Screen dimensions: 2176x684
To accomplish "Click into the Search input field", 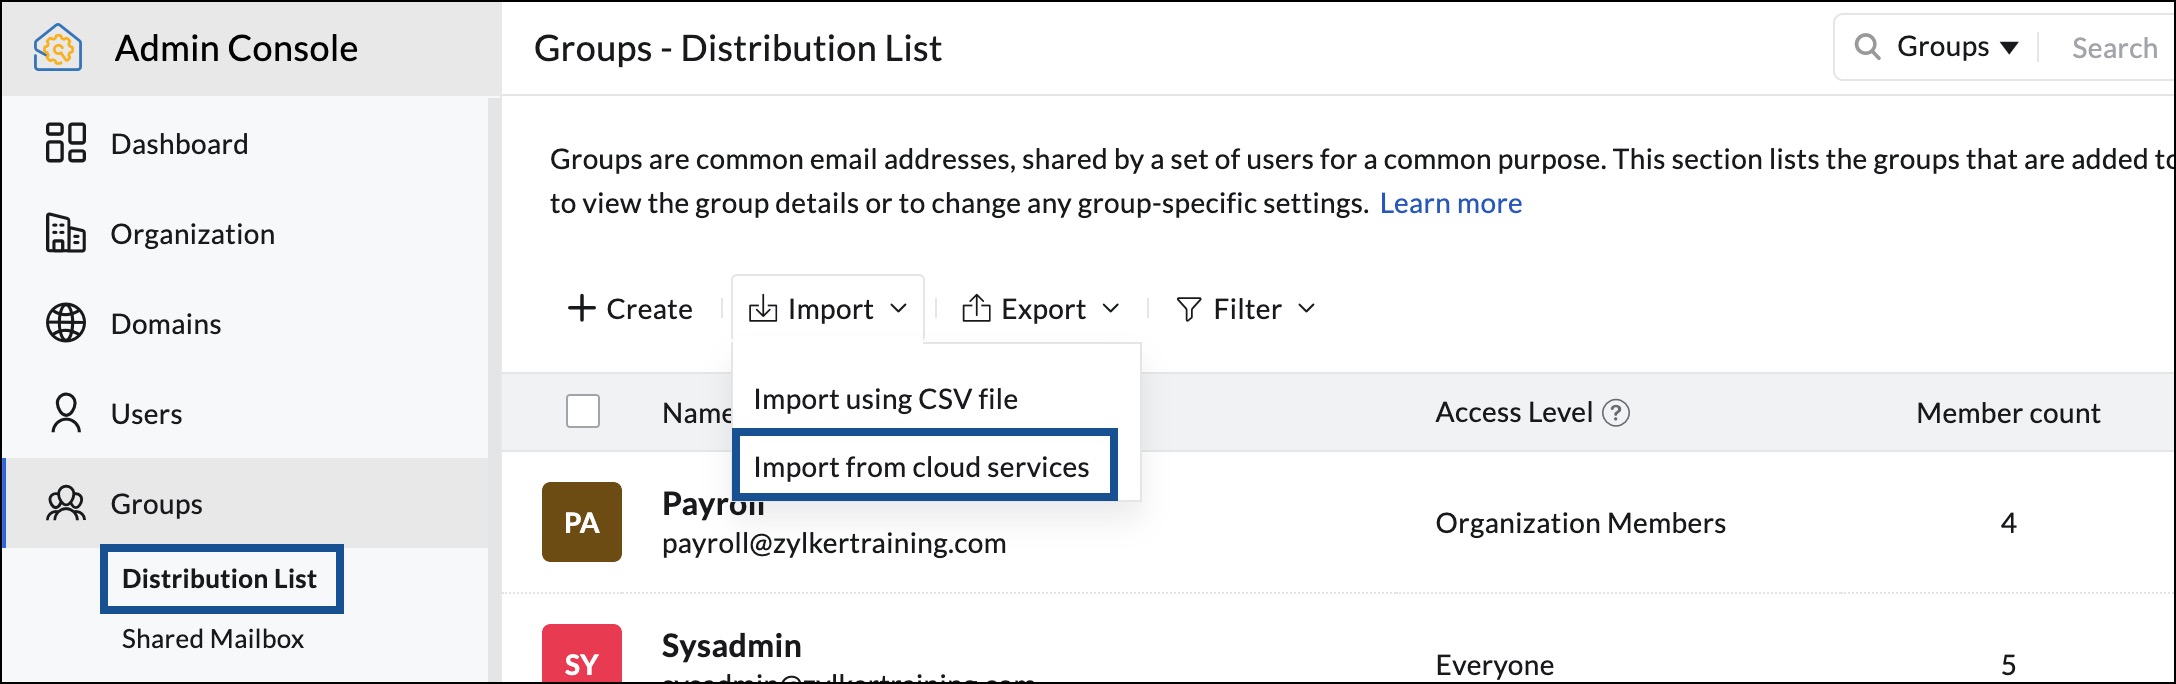I will 2114,47.
